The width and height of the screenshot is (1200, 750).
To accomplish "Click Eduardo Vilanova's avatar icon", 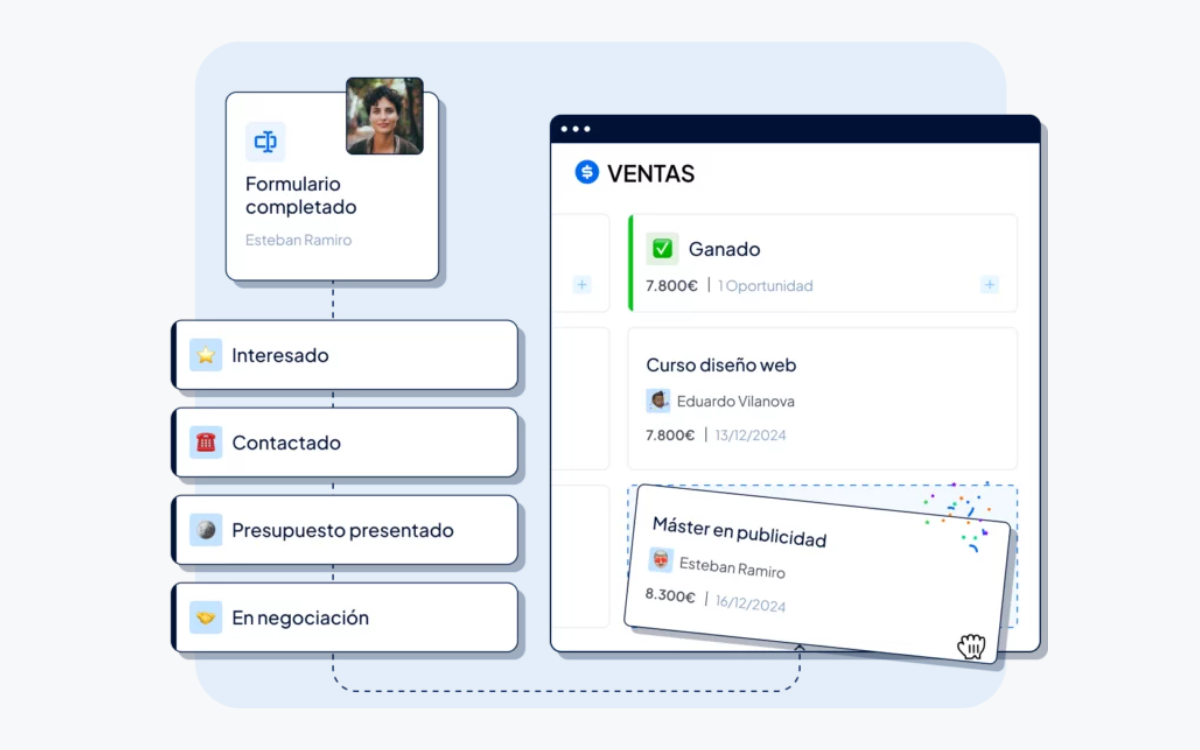I will click(x=658, y=401).
